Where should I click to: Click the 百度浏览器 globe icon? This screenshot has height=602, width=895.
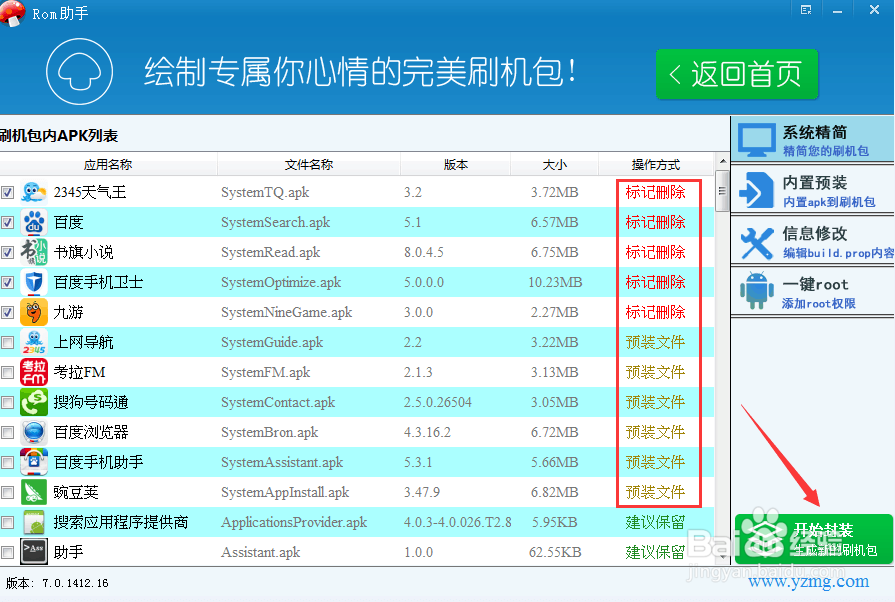pyautogui.click(x=34, y=432)
